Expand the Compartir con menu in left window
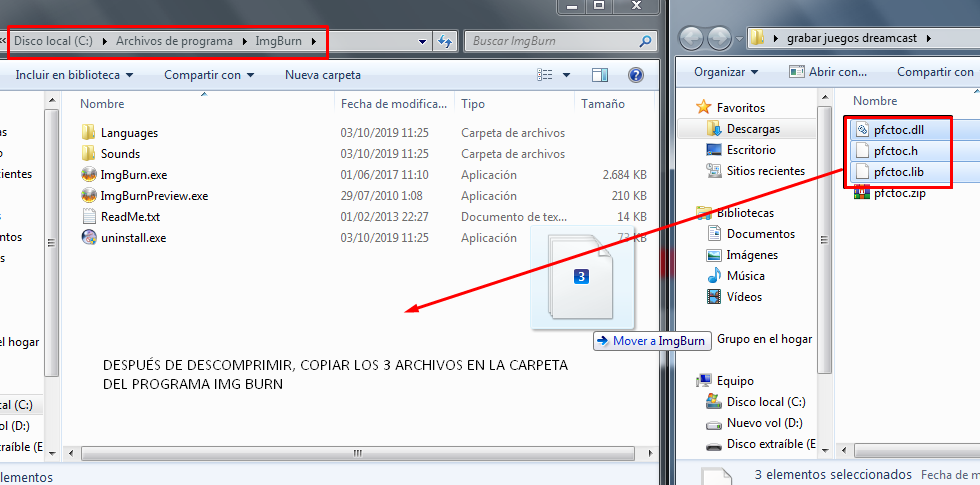The width and height of the screenshot is (980, 485). tap(209, 75)
